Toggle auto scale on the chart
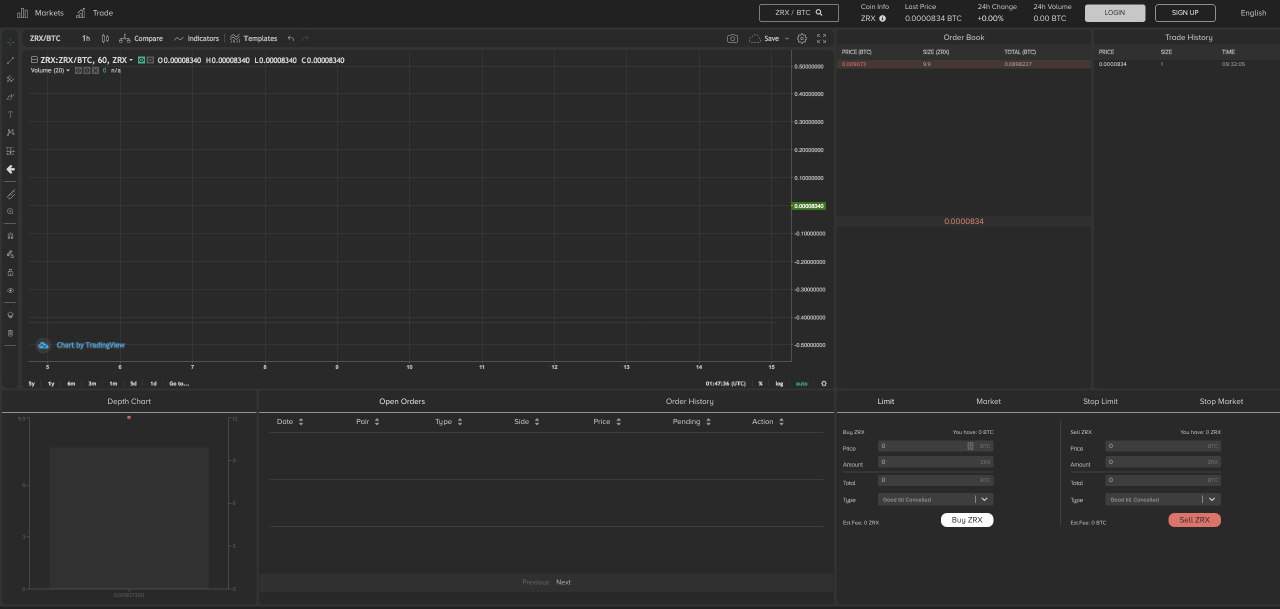 (801, 383)
